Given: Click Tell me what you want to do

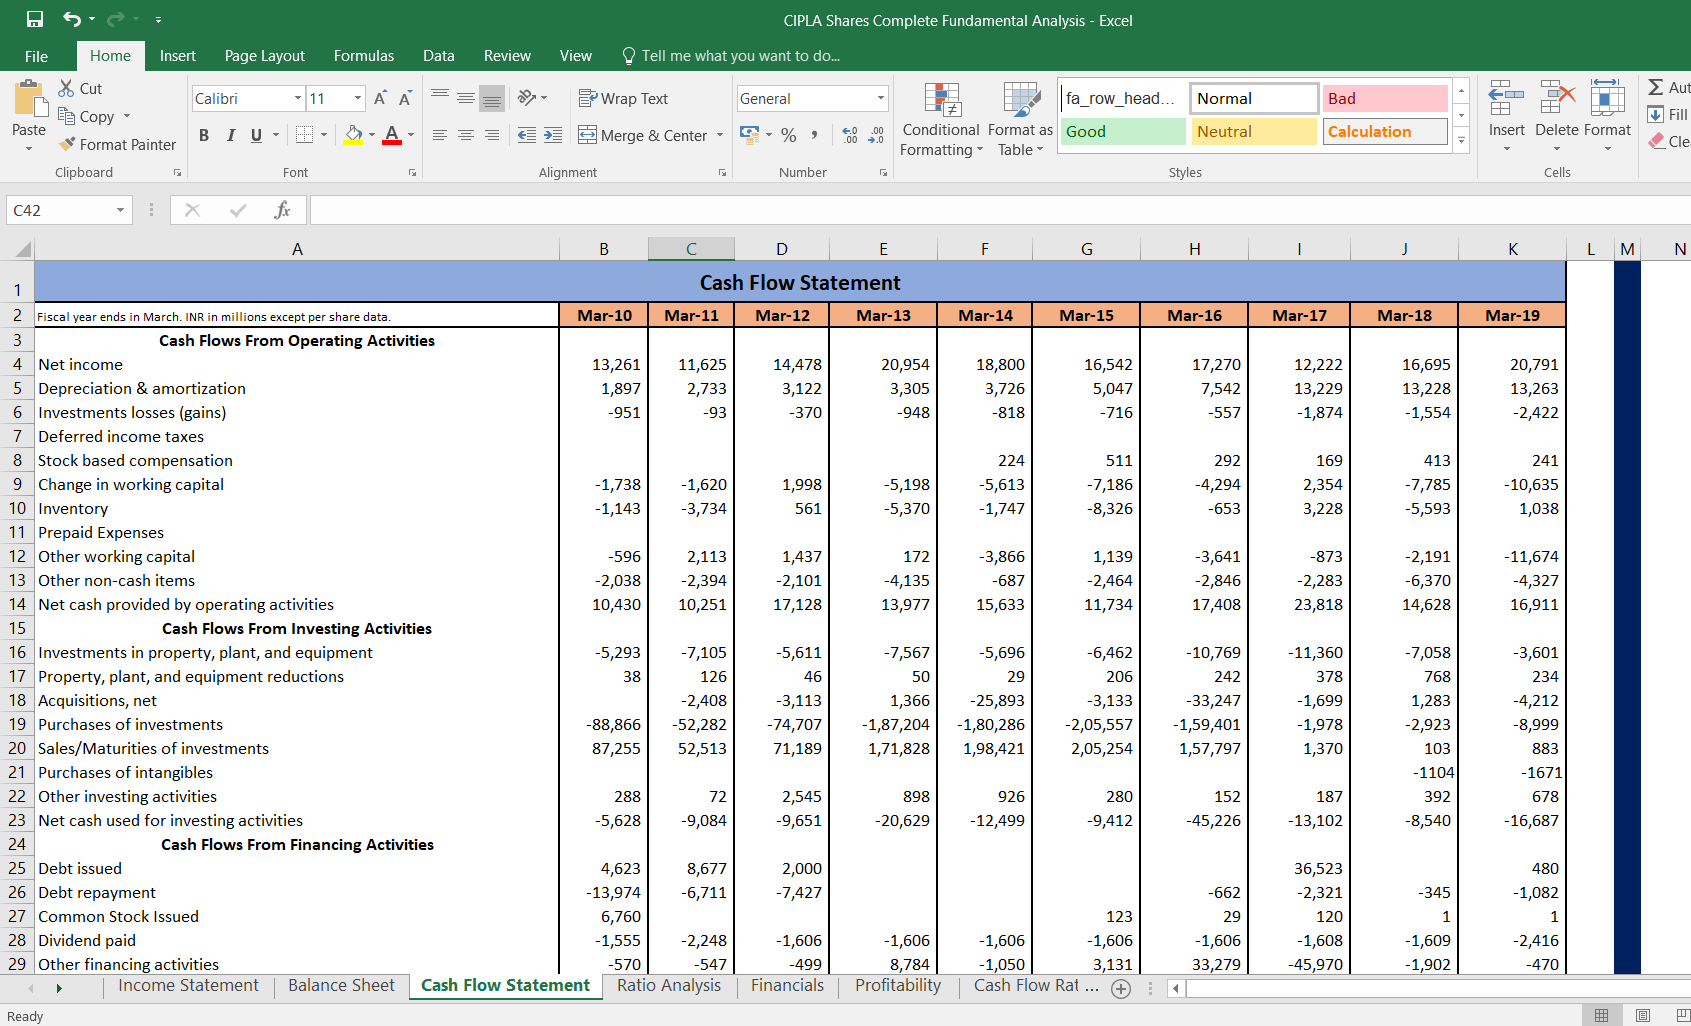Looking at the screenshot, I should pyautogui.click(x=731, y=56).
